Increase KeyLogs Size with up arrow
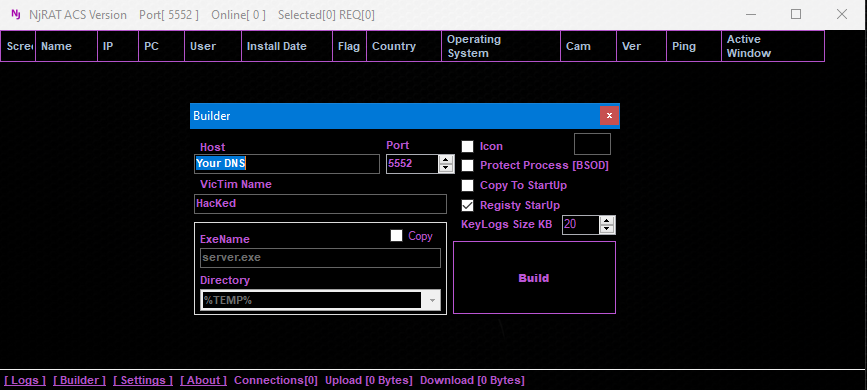Viewport: 867px width, 390px height. [607, 221]
